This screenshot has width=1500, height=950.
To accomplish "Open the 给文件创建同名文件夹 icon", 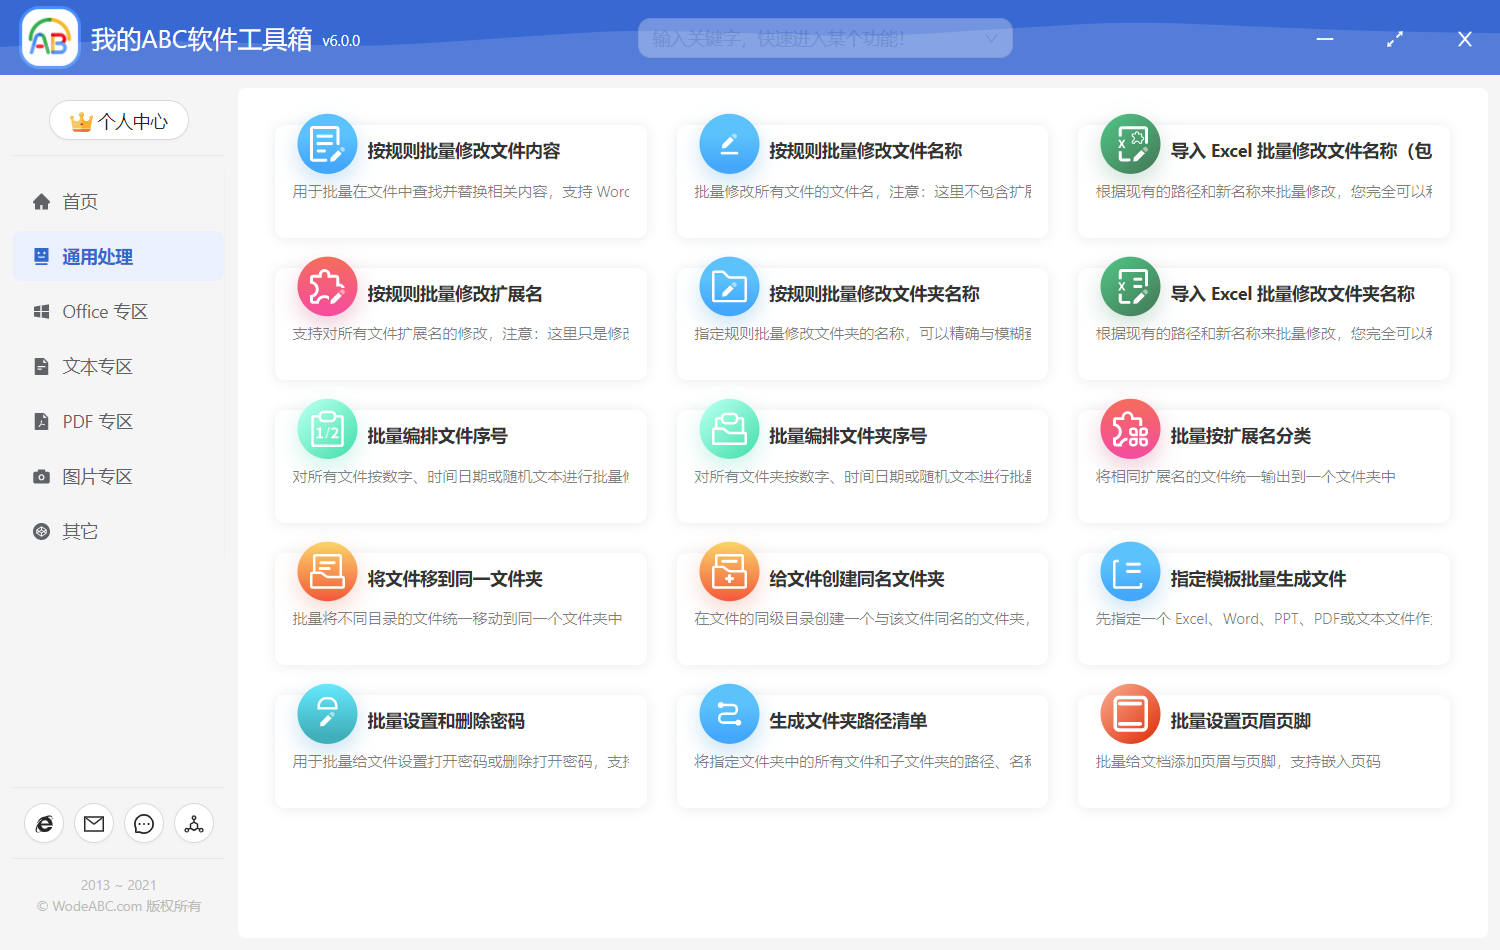I will point(728,571).
